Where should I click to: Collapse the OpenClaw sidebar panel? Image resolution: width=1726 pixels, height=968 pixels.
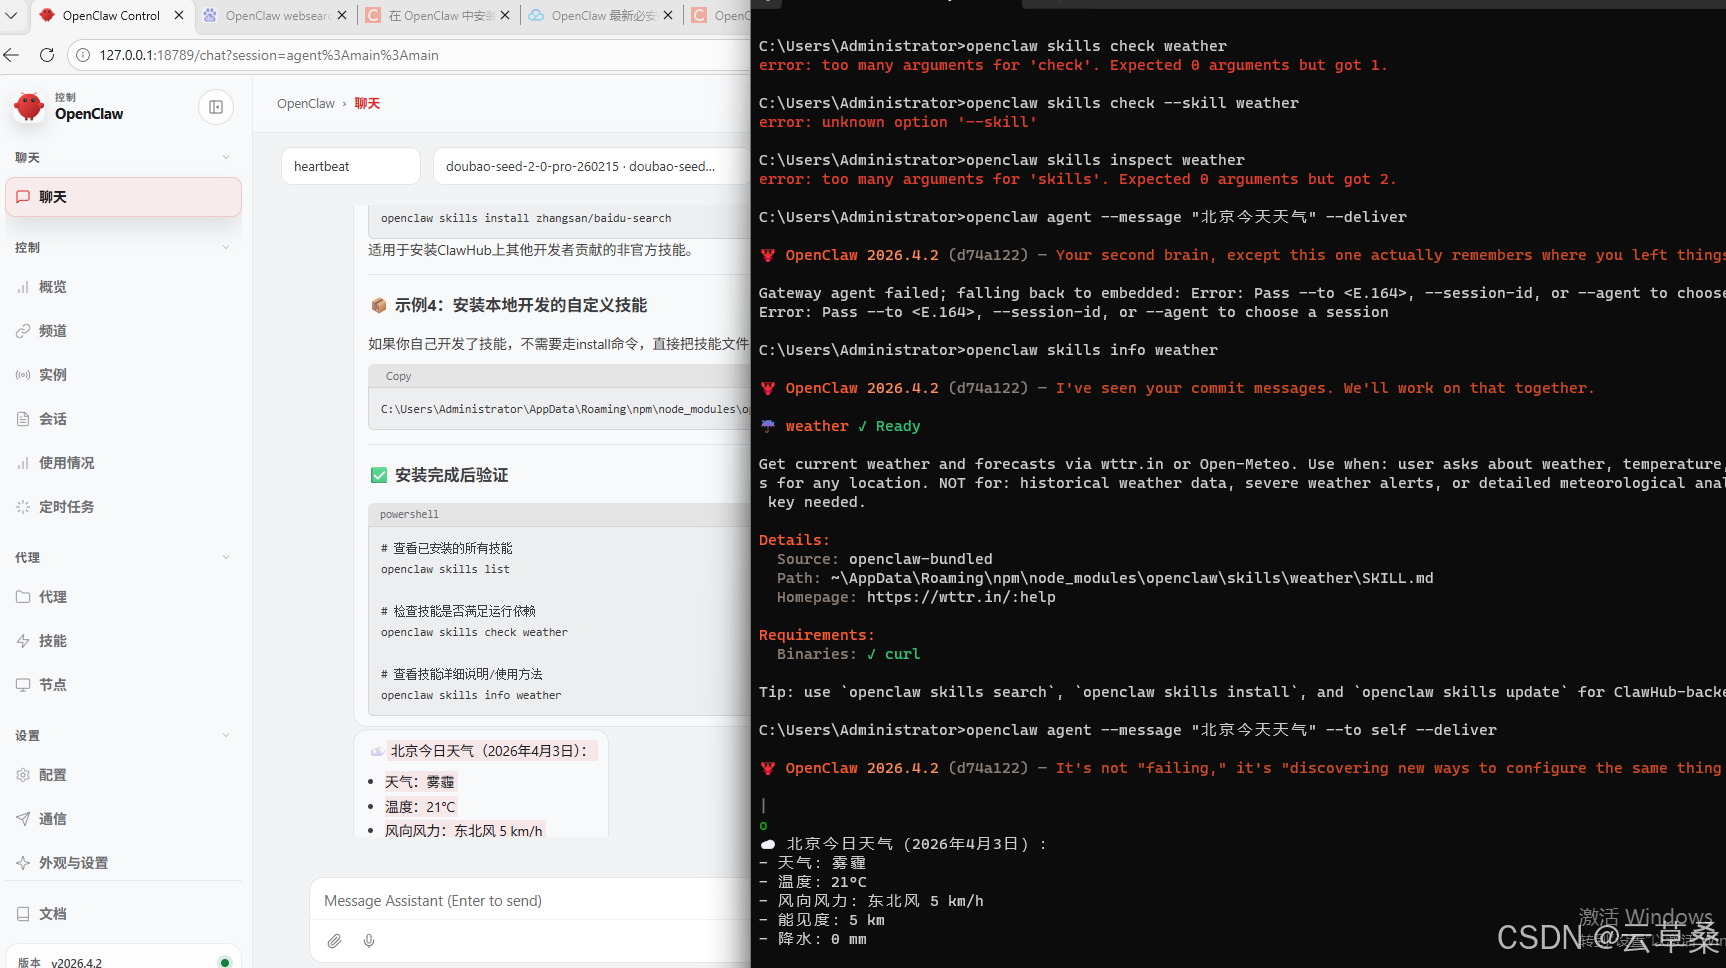point(216,107)
